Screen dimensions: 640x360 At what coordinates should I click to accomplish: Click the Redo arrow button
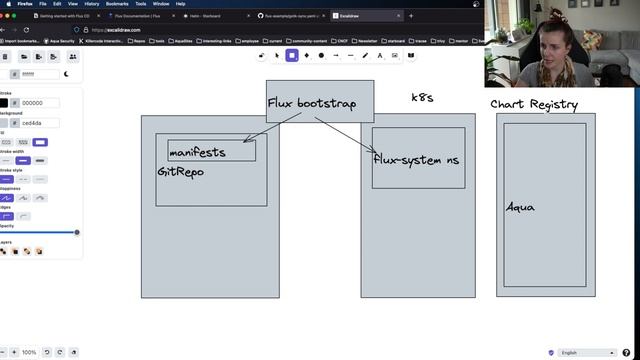click(x=60, y=352)
